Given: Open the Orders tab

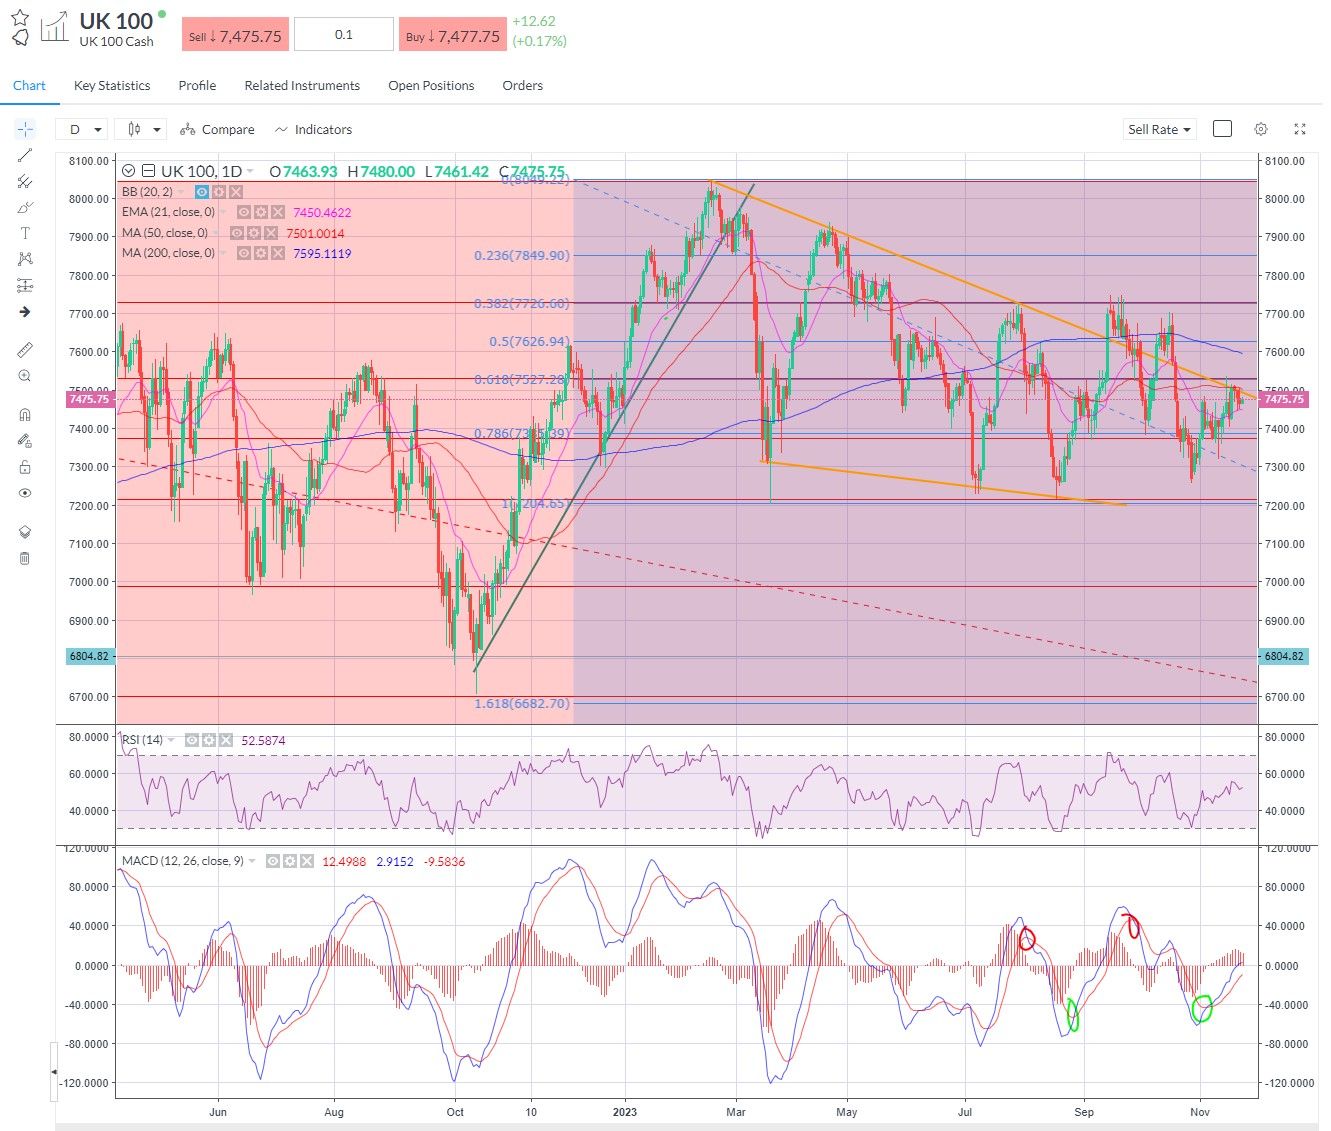Looking at the screenshot, I should click(522, 85).
